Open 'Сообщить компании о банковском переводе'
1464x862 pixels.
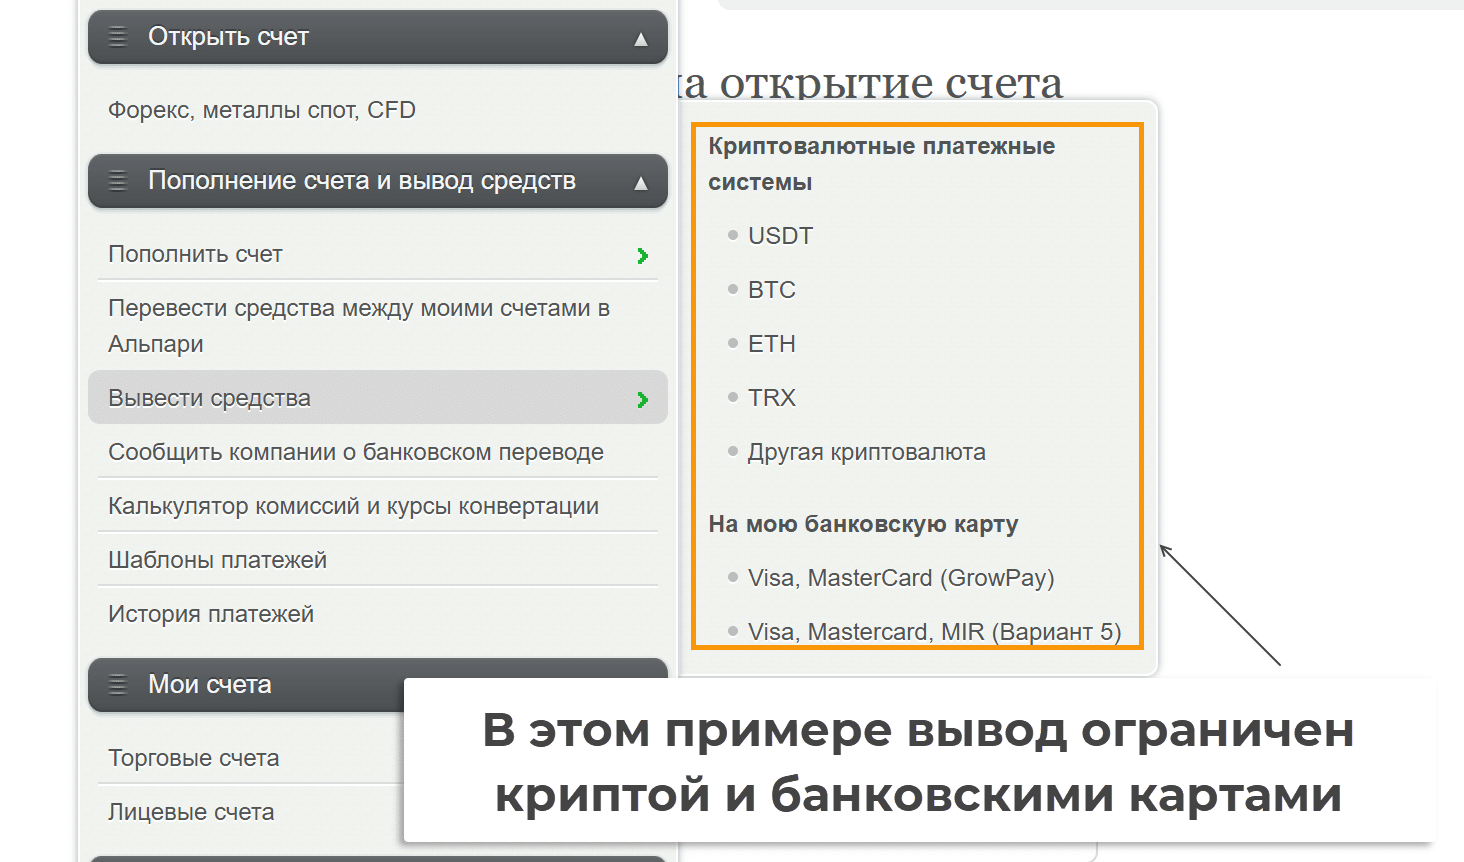pos(355,452)
